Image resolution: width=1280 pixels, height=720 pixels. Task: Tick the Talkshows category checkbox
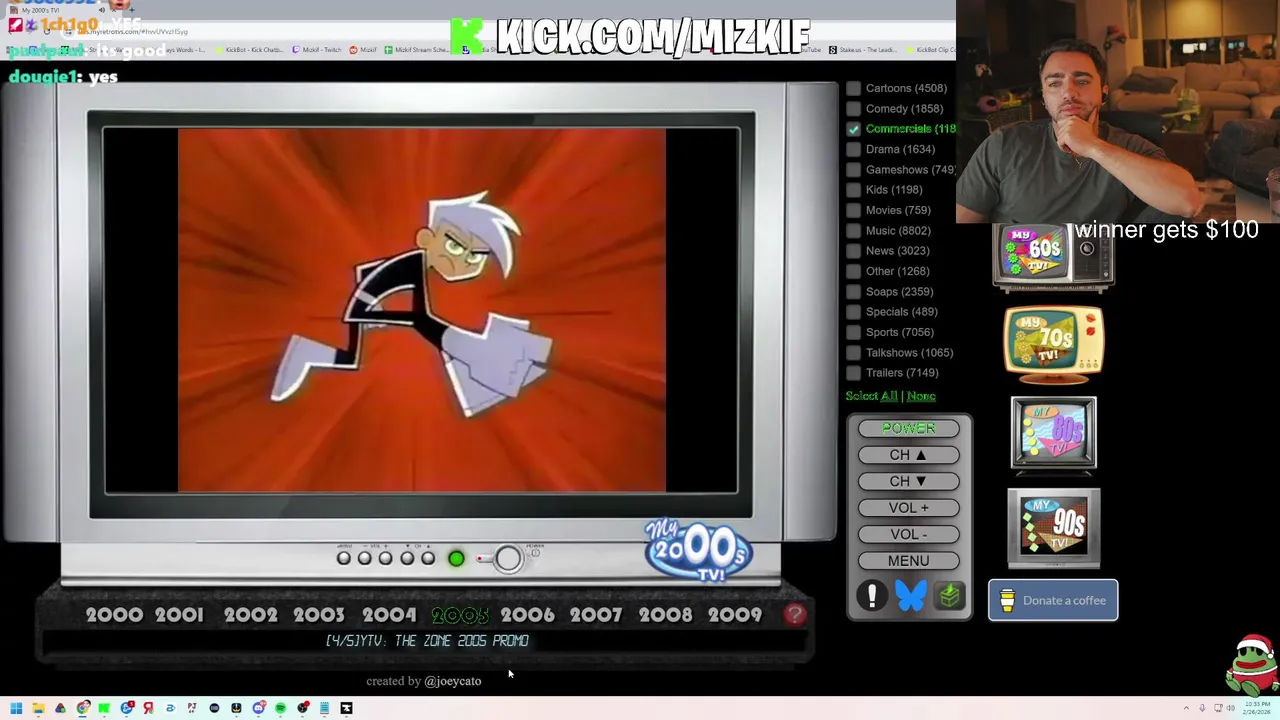pos(853,352)
